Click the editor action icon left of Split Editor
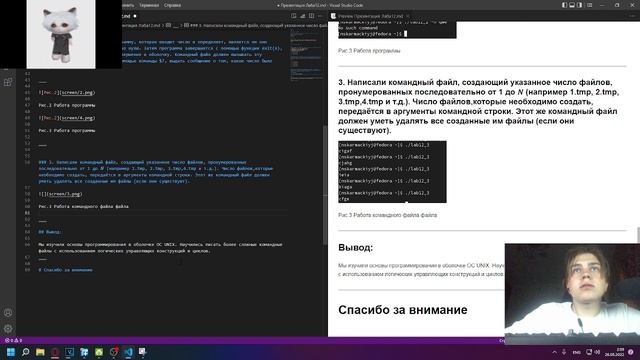The width and height of the screenshot is (640, 360). pyautogui.click(x=302, y=16)
